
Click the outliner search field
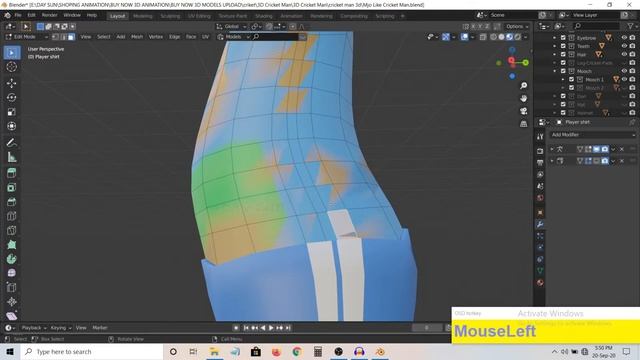(596, 26)
